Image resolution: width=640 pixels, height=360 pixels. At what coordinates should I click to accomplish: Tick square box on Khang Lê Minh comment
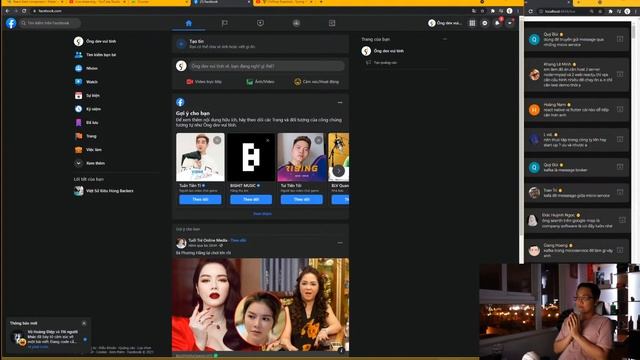(x=620, y=74)
